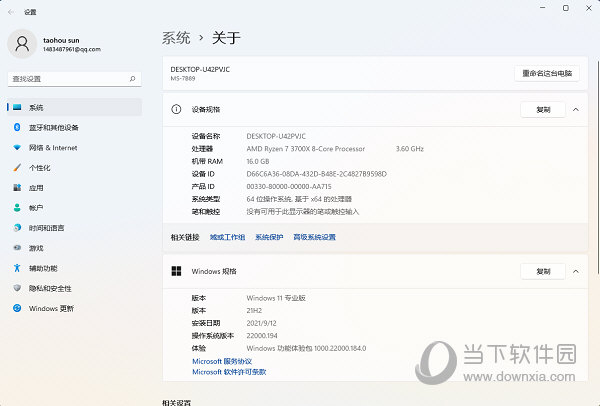Open 时间和语言 settings category
Viewport: 600px width, 406px height.
point(75,228)
